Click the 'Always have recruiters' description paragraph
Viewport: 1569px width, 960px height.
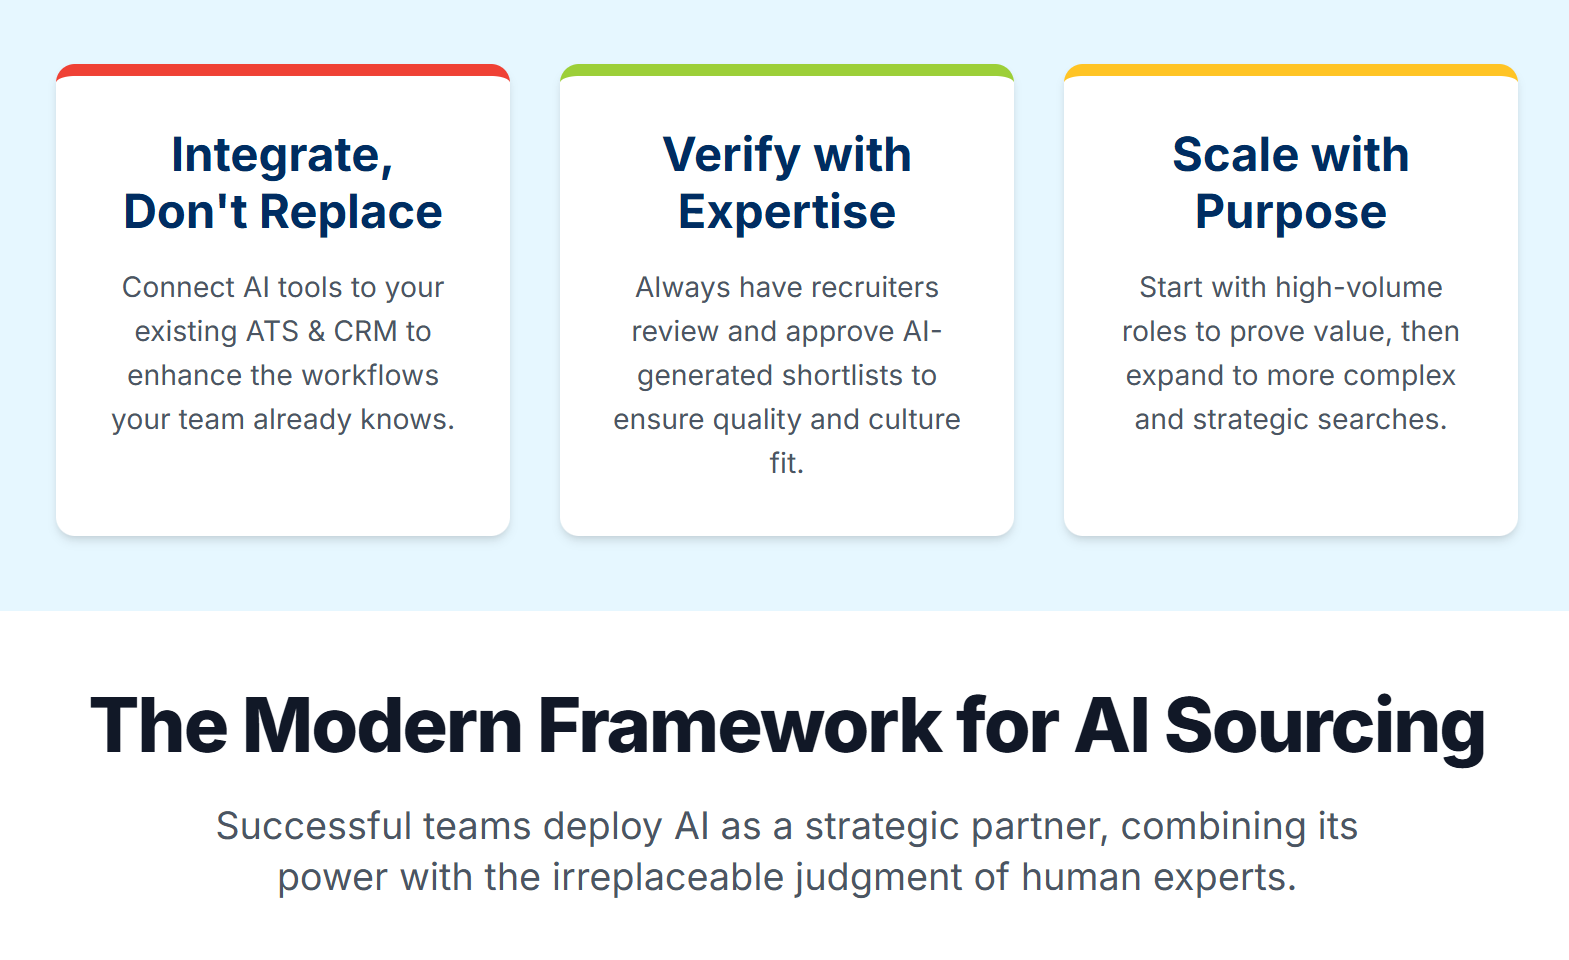[787, 375]
